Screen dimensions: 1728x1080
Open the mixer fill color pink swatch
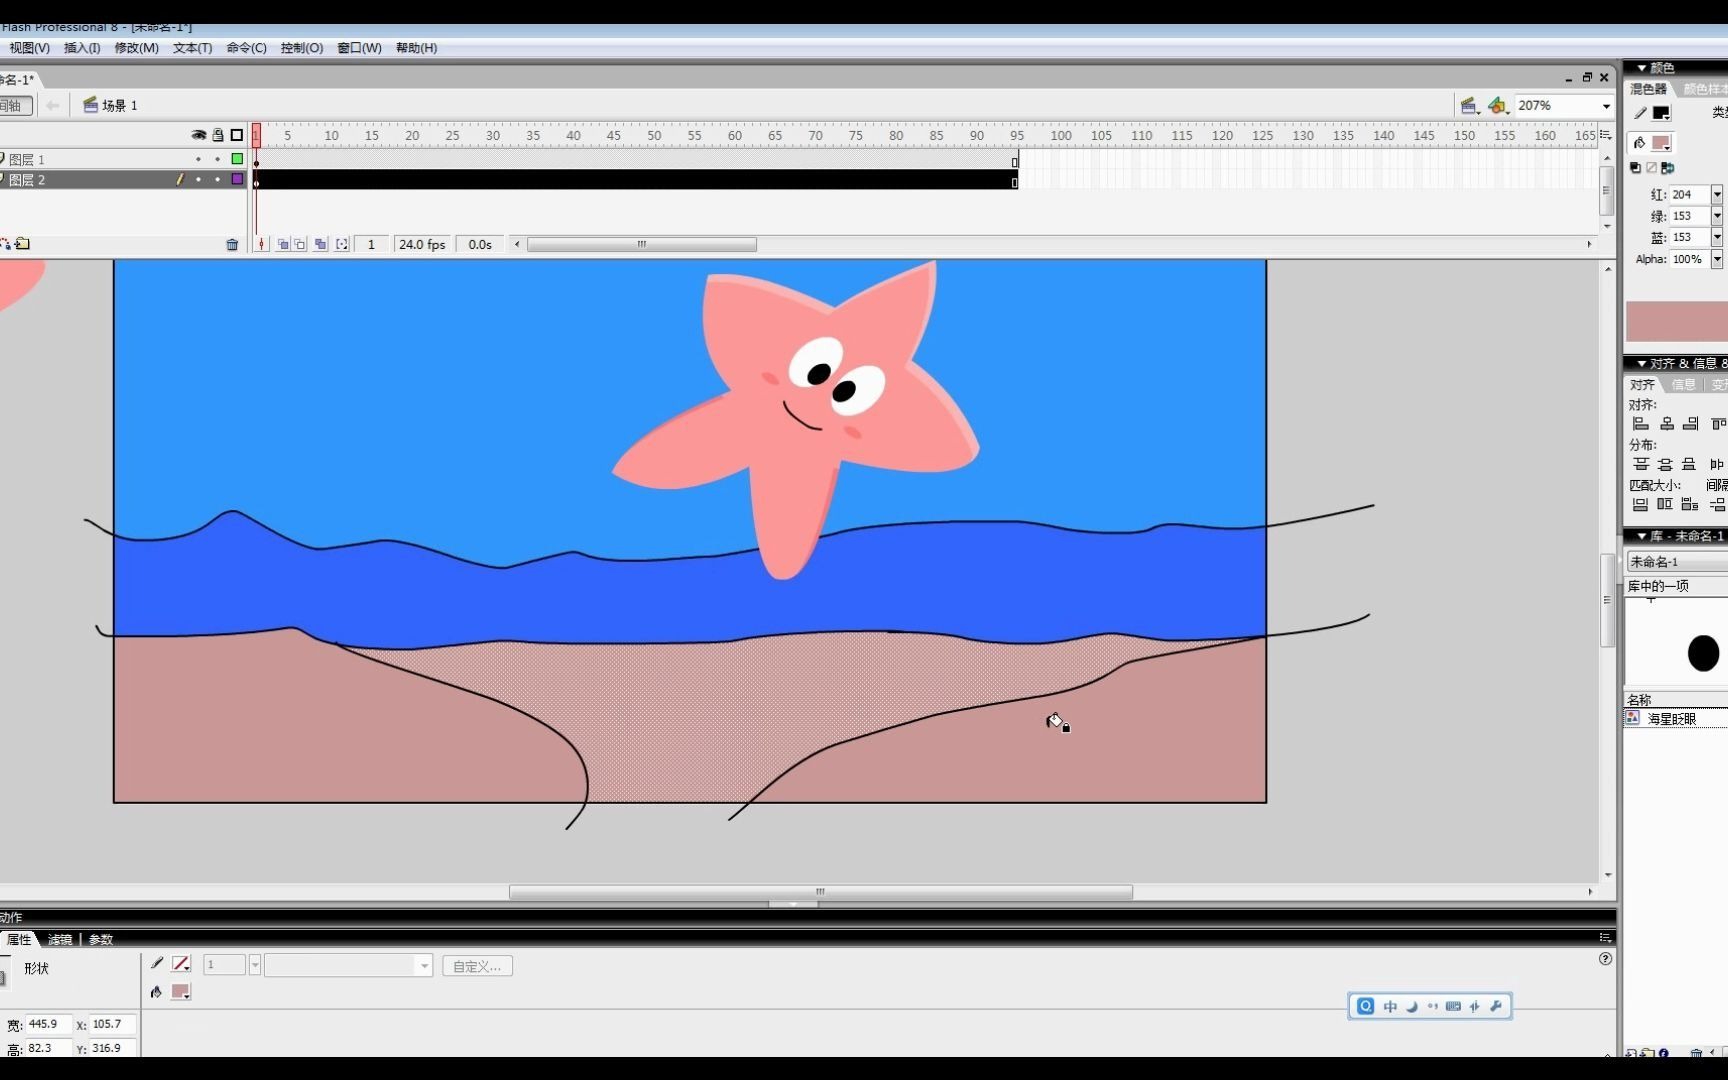pyautogui.click(x=1661, y=143)
